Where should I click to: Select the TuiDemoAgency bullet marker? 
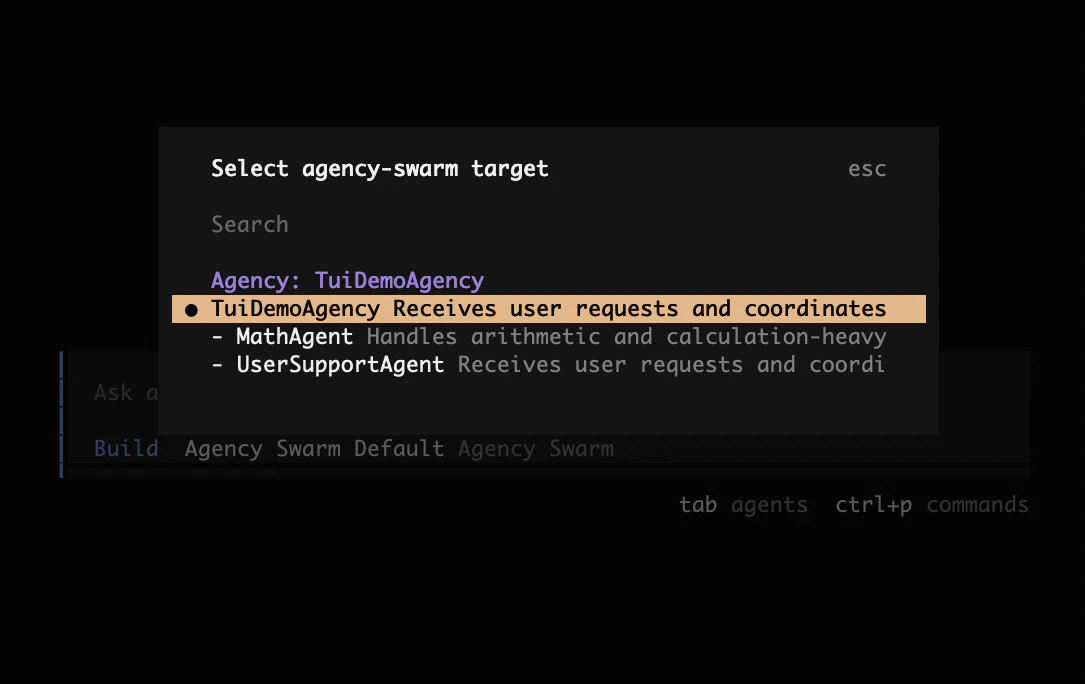pos(191,309)
